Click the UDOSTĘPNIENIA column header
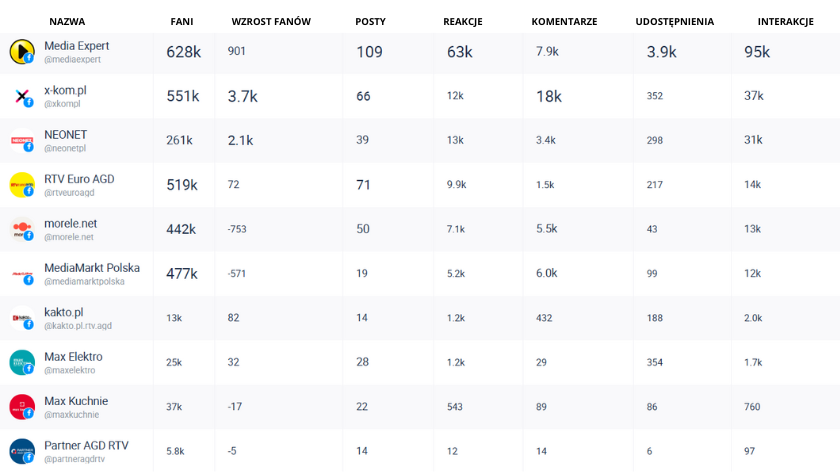The image size is (840, 472). tap(674, 21)
